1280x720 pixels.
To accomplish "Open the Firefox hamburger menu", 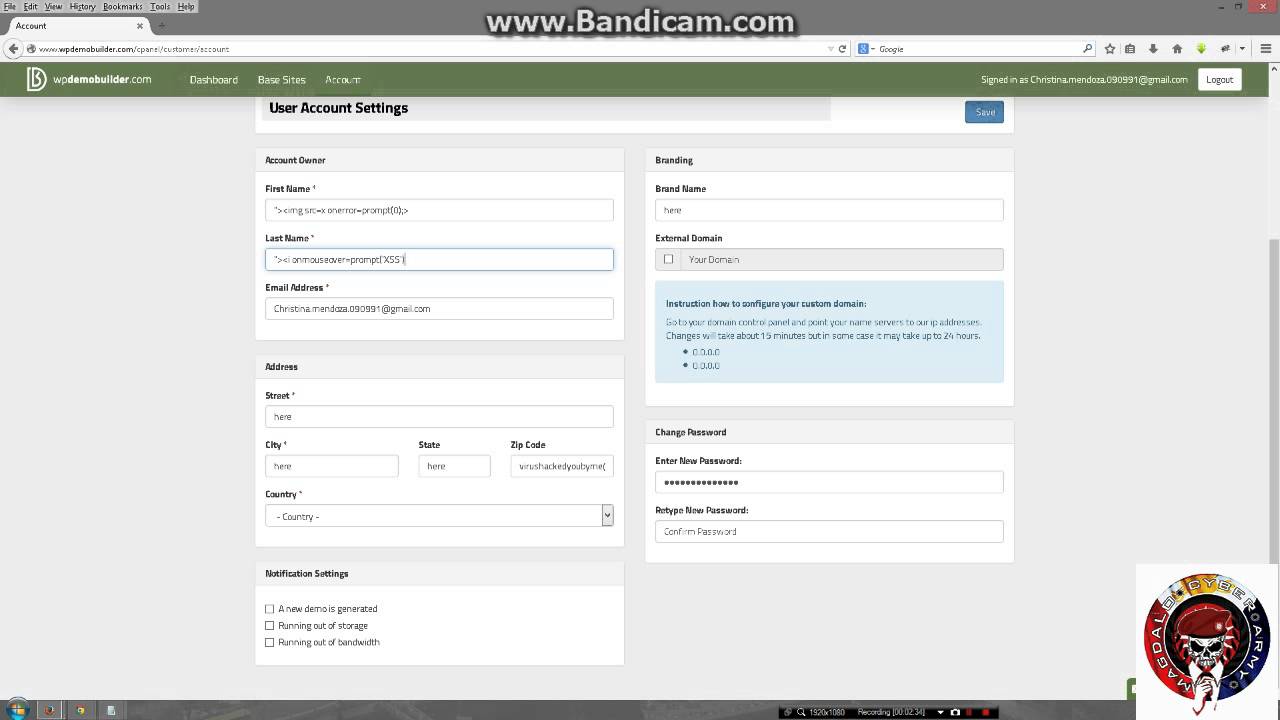I will [1264, 48].
